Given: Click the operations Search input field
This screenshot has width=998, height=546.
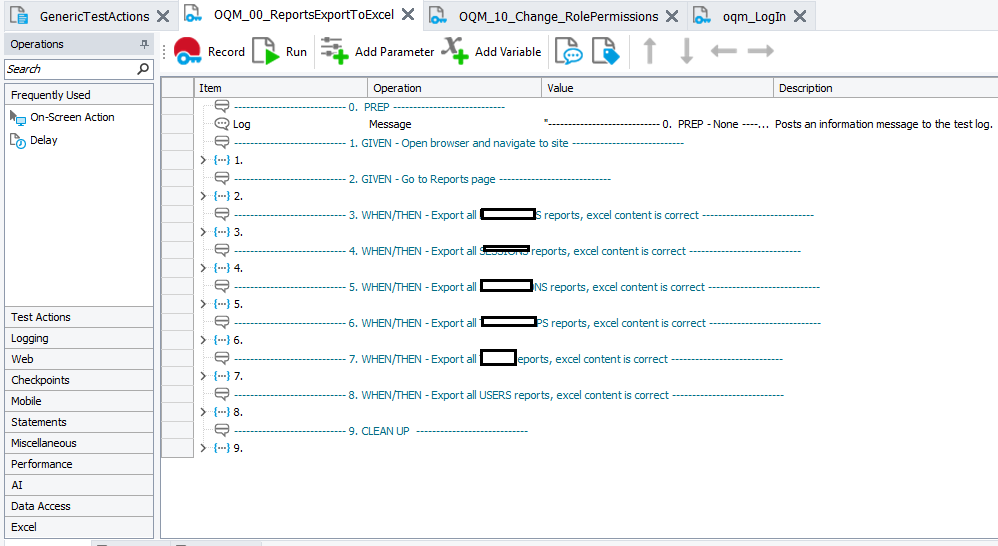Looking at the screenshot, I should (x=70, y=69).
